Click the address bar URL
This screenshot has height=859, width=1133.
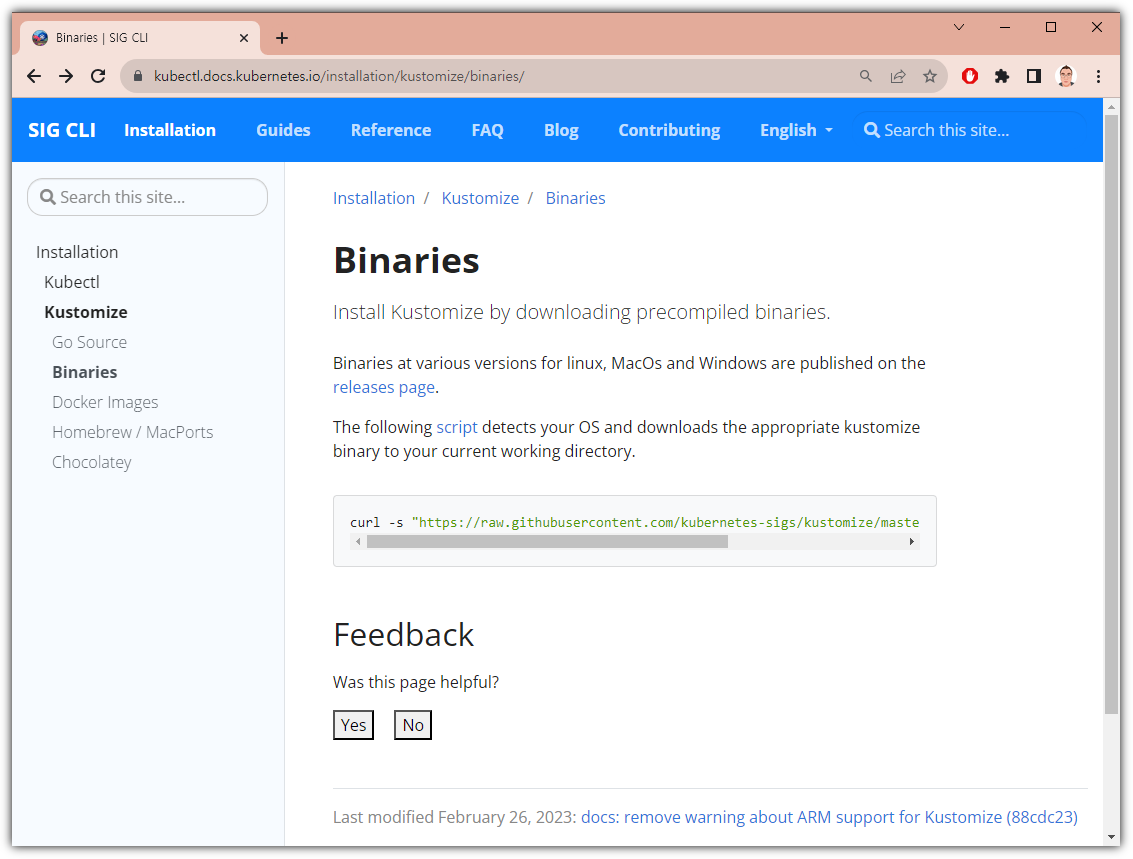[339, 76]
